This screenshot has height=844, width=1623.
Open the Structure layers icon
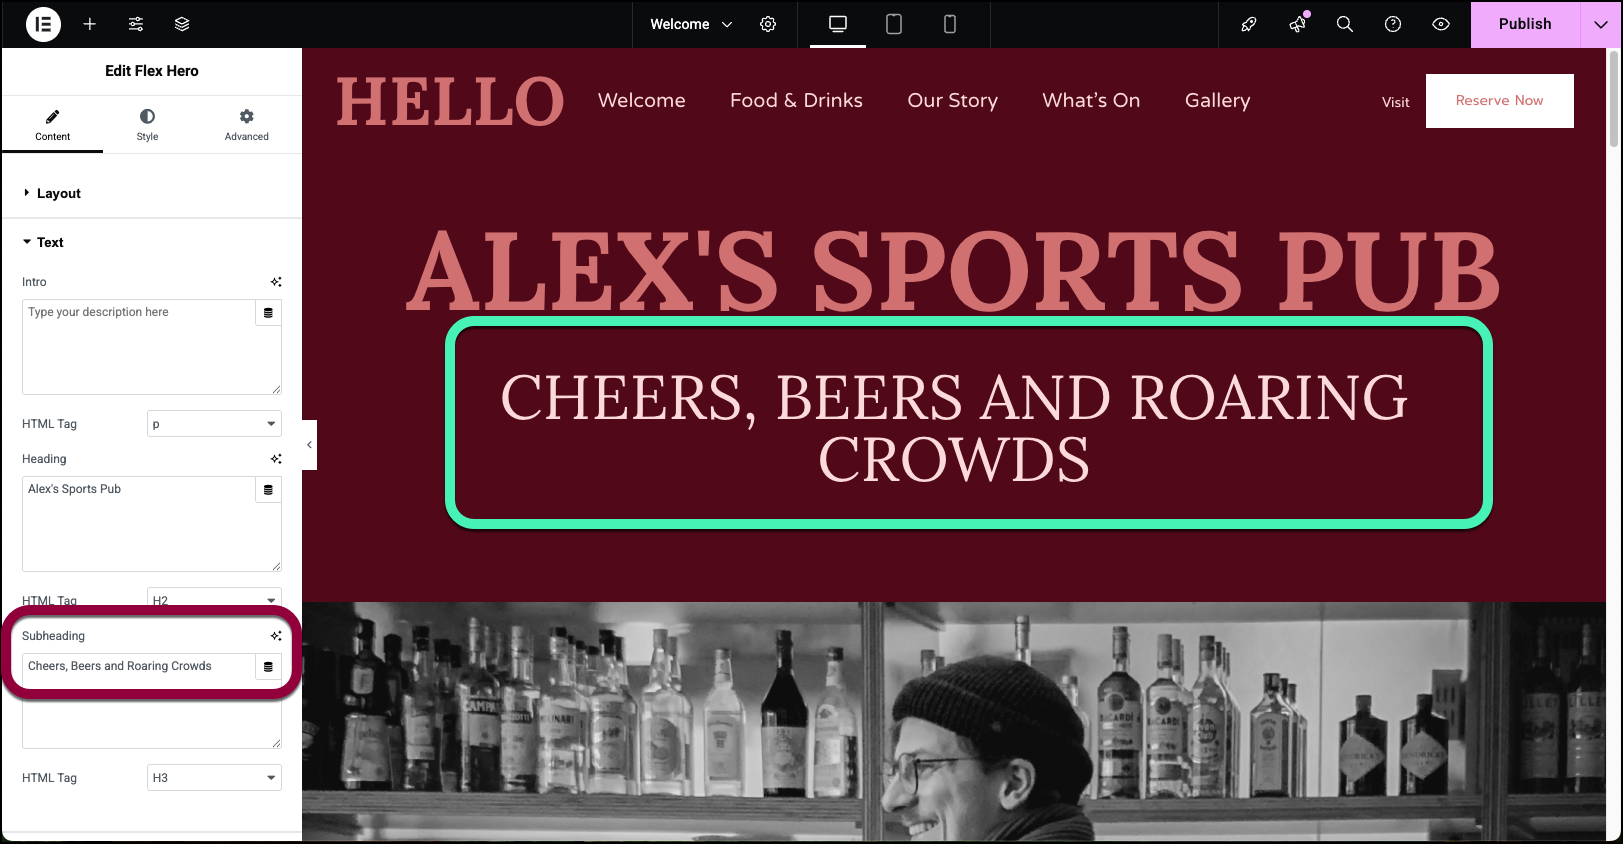pos(182,24)
